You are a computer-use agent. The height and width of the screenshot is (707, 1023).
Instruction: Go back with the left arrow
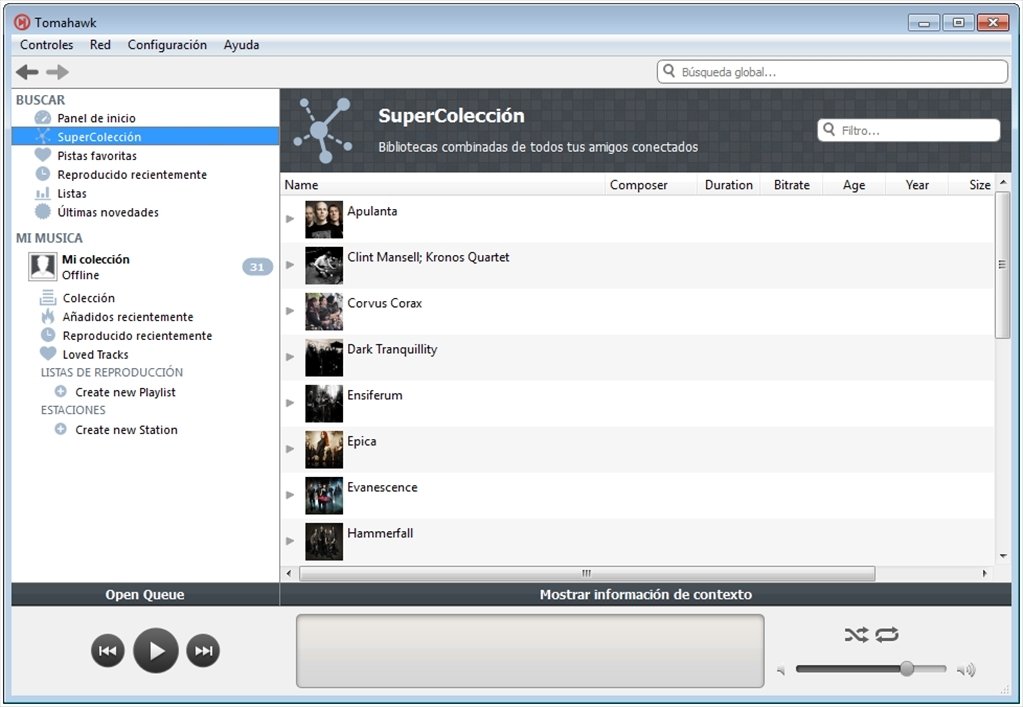[27, 72]
